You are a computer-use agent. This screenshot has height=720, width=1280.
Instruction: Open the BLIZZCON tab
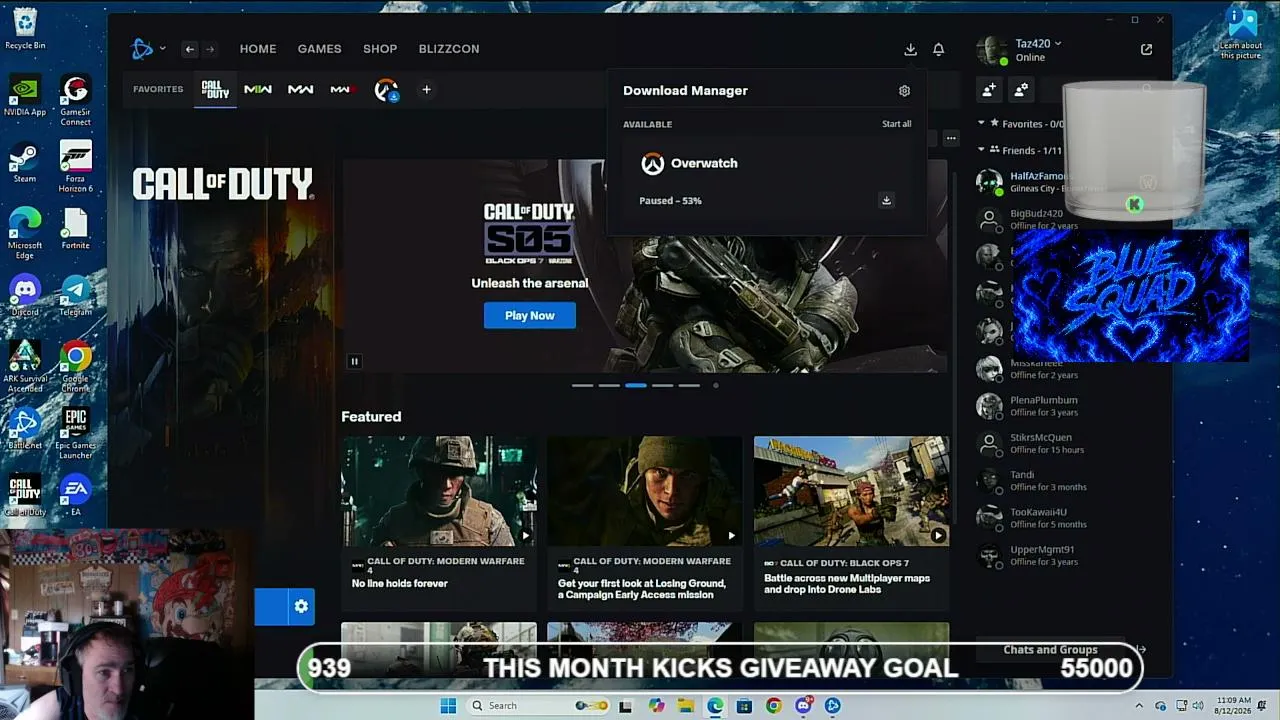pos(449,49)
